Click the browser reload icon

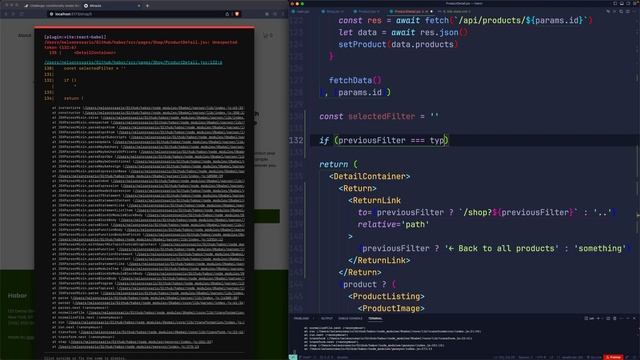[22, 14]
